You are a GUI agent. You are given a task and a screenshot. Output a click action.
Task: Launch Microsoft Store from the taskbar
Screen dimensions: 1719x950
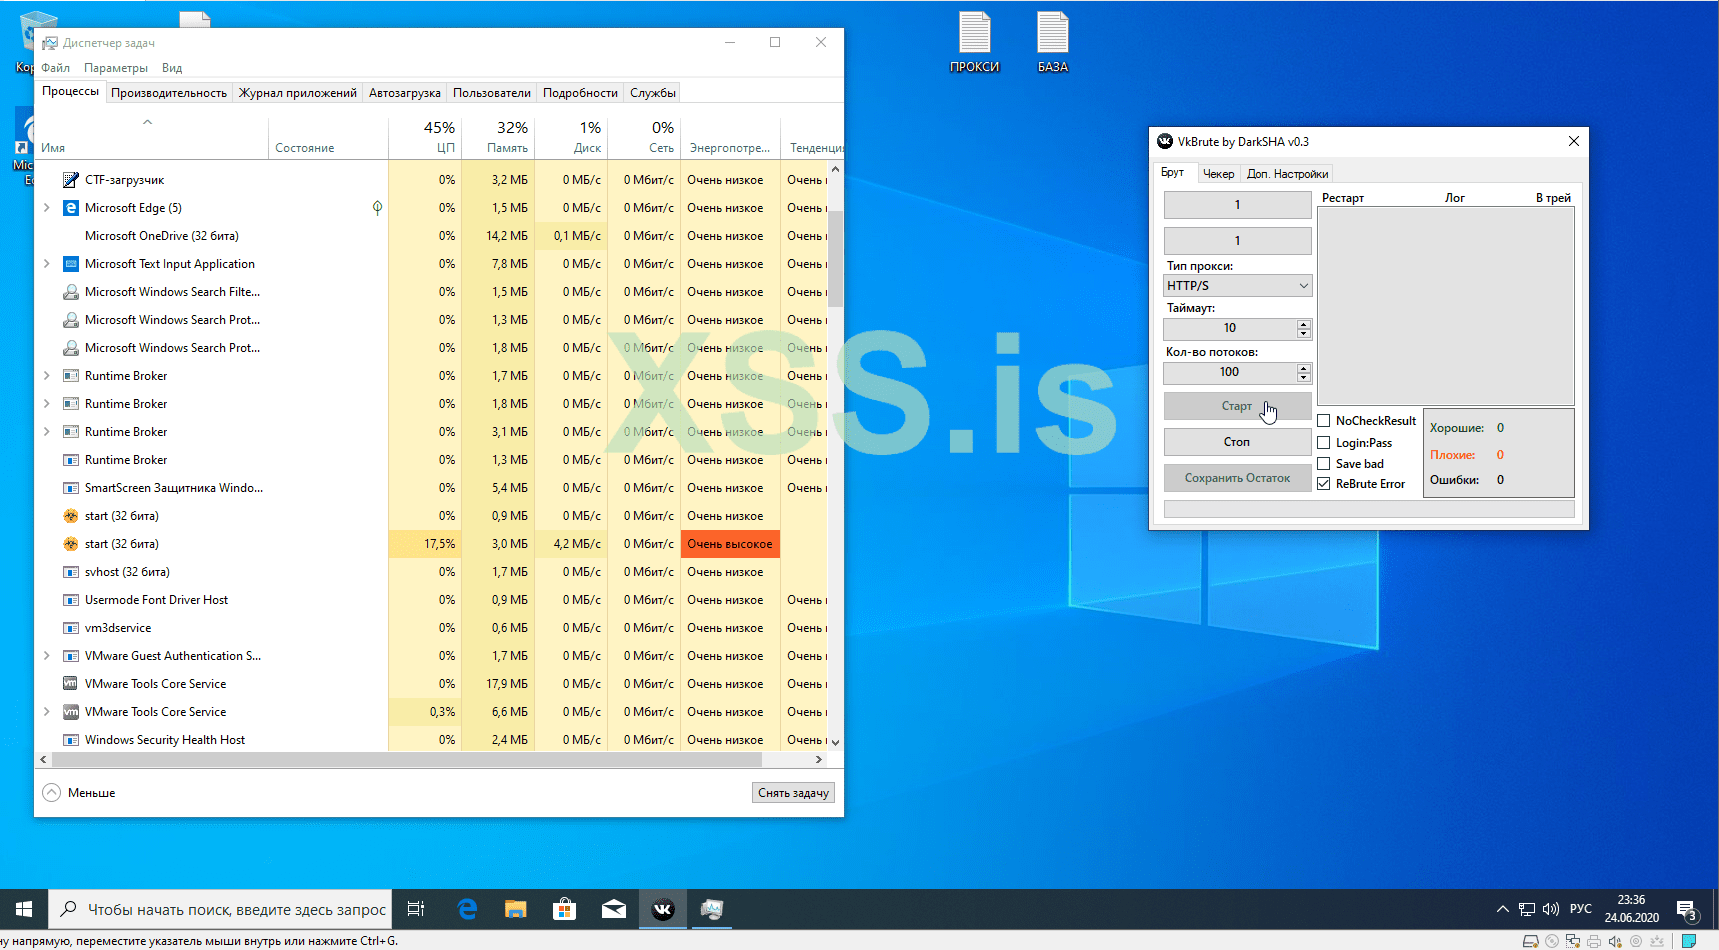coord(564,909)
